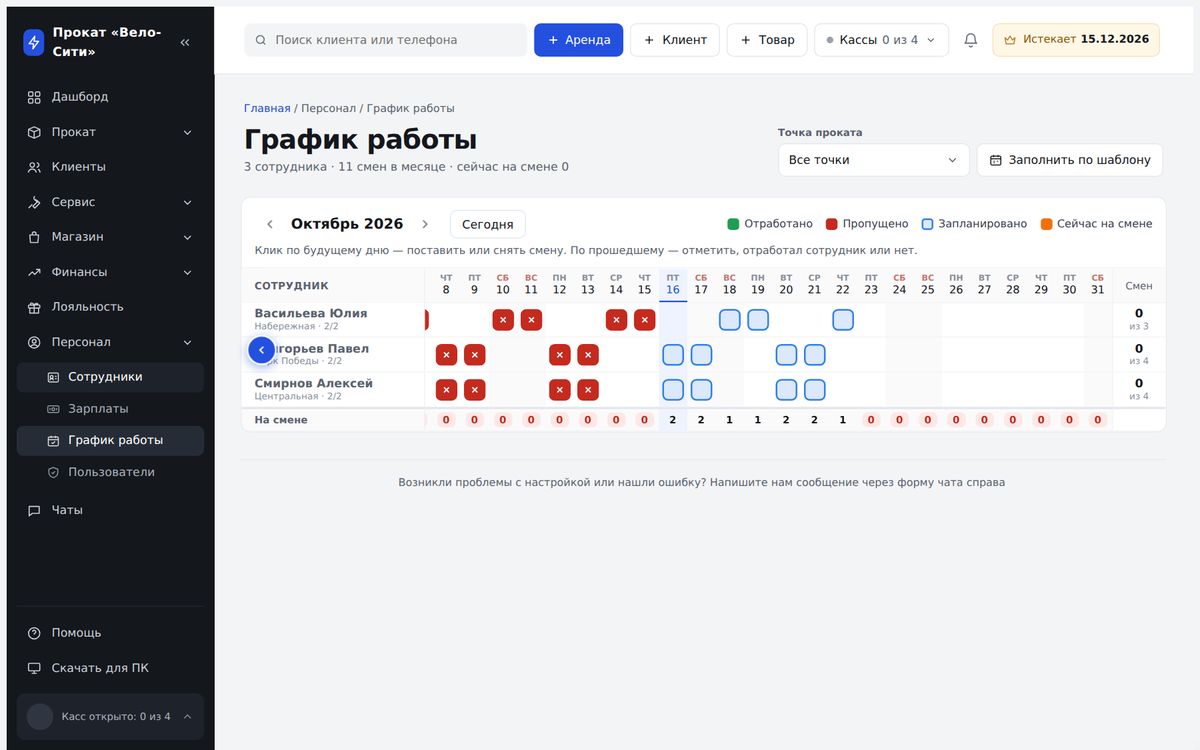Expand the Касс открыто panel at bottom
This screenshot has width=1200, height=750.
(110, 716)
